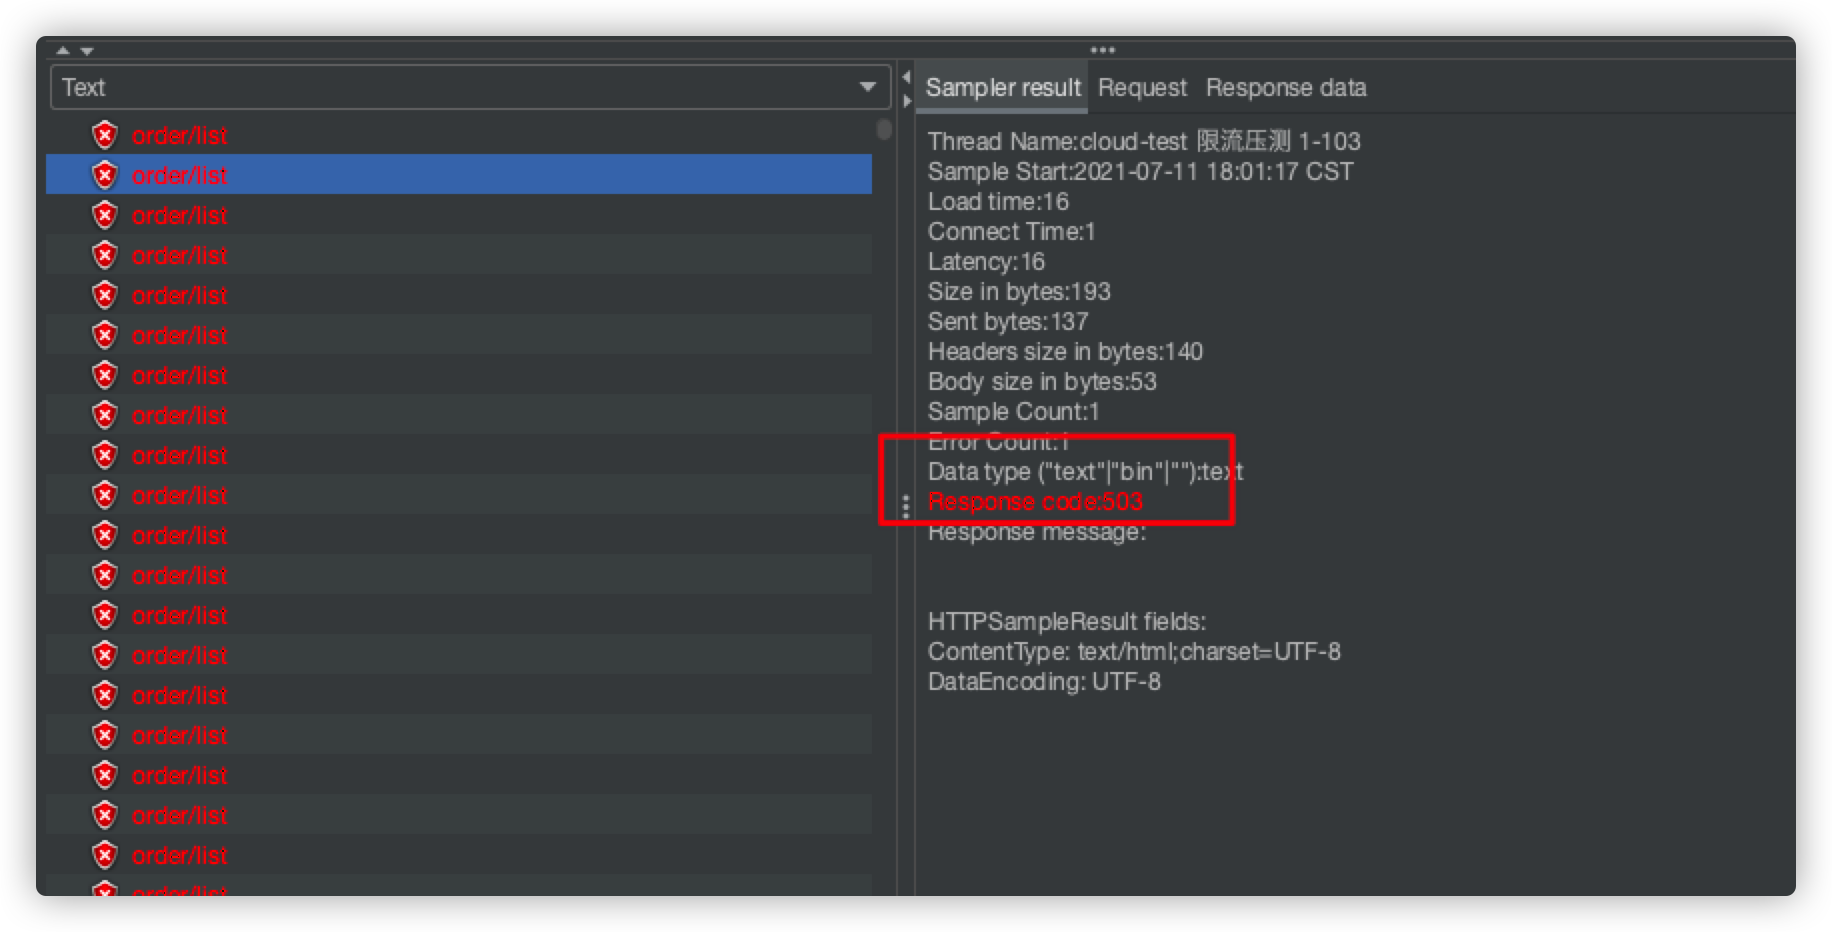The image size is (1832, 932).
Task: Click the Thread Name:cloud-test line
Action: [1144, 141]
